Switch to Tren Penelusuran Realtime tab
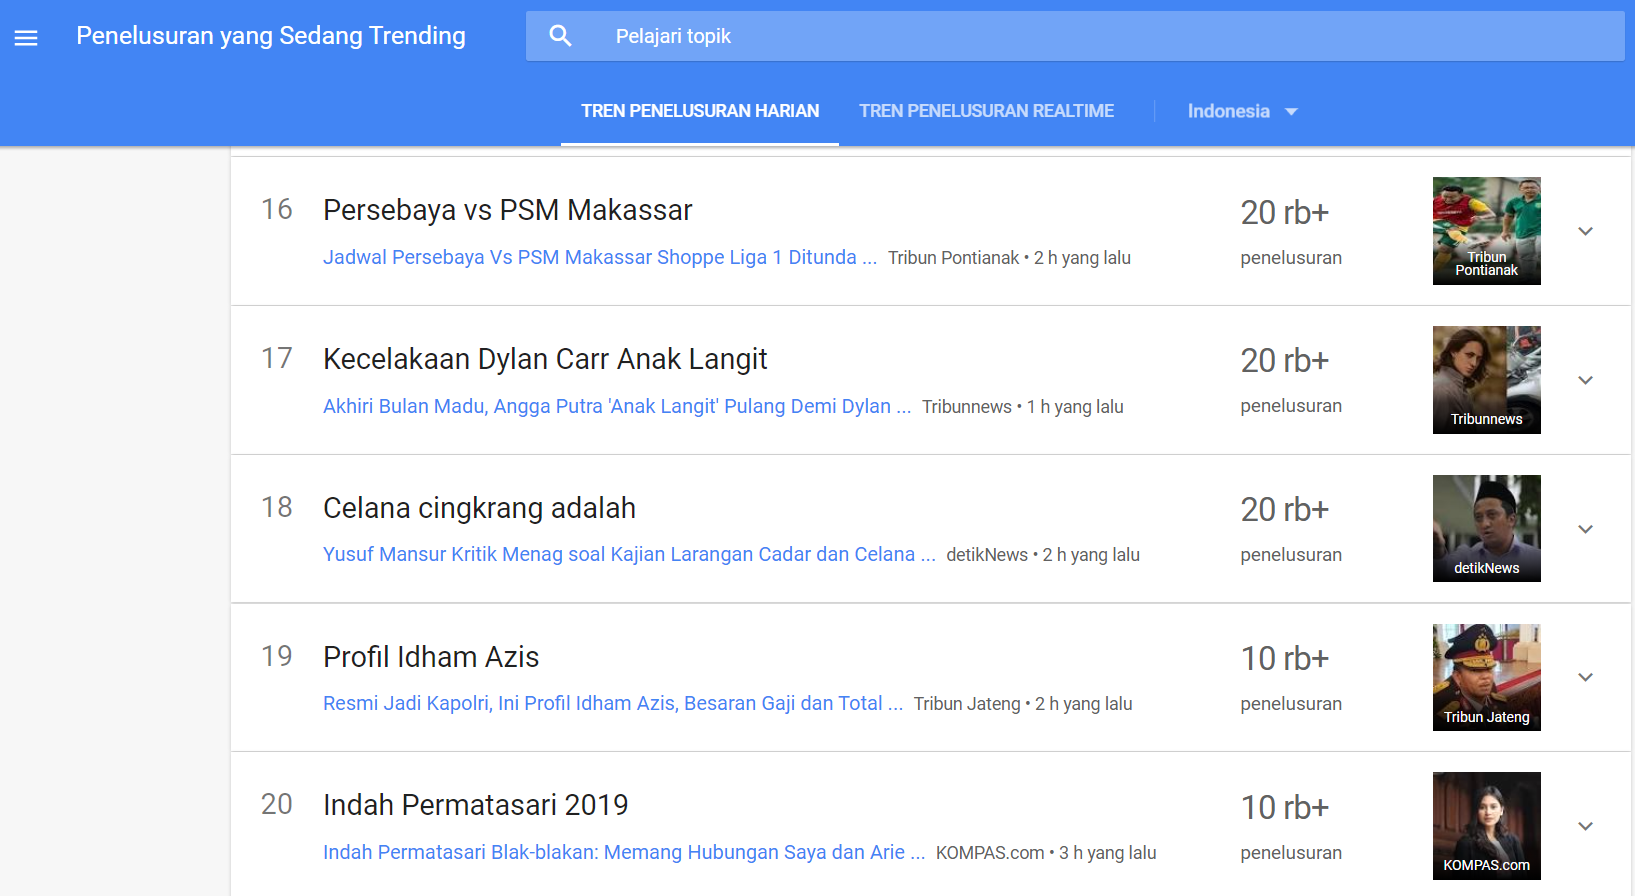Viewport: 1635px width, 896px height. point(986,111)
